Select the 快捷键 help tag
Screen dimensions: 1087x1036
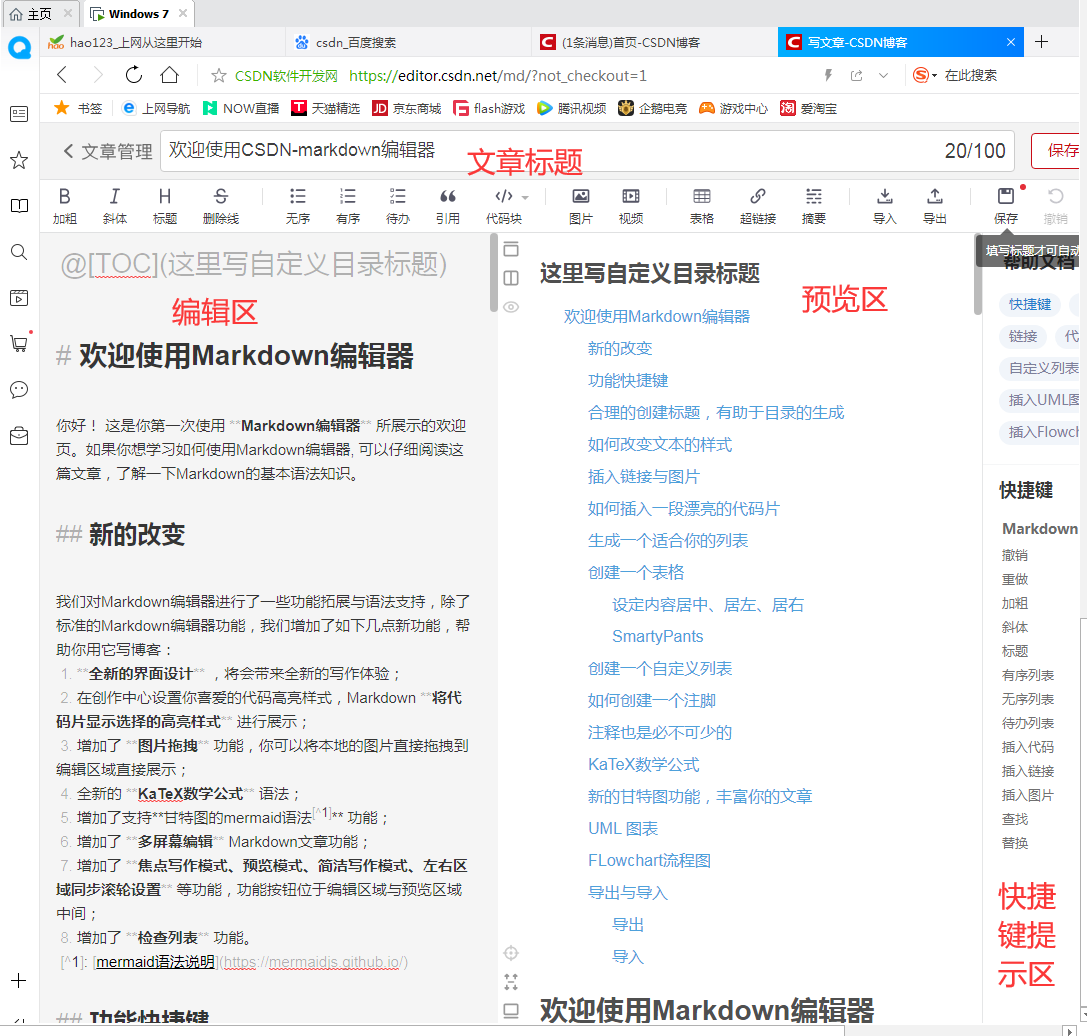click(x=1029, y=304)
